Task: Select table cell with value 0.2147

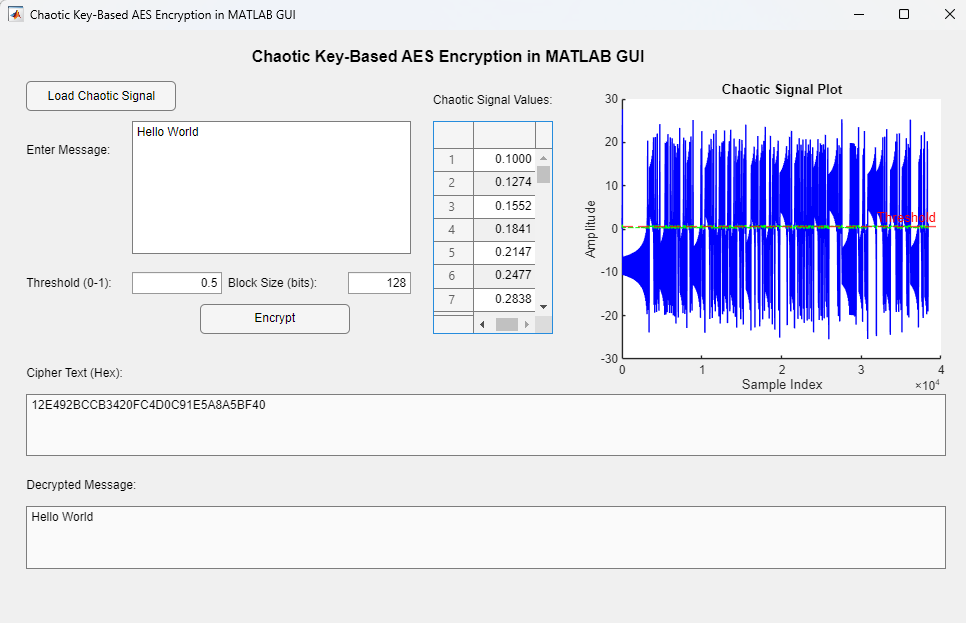Action: click(x=505, y=252)
